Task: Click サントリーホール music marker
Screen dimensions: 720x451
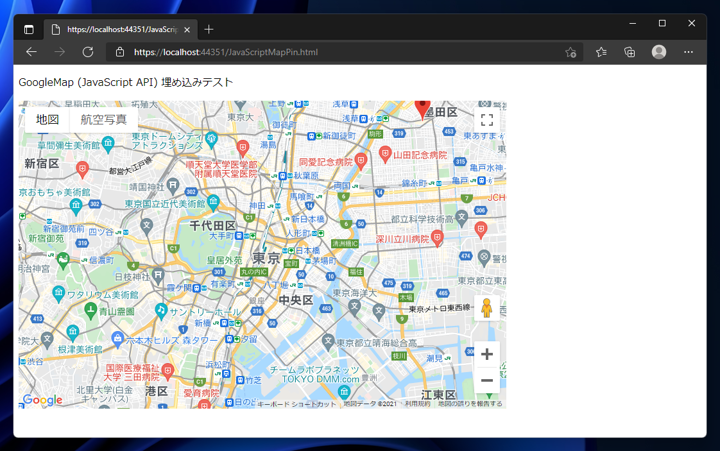Action: (x=161, y=311)
